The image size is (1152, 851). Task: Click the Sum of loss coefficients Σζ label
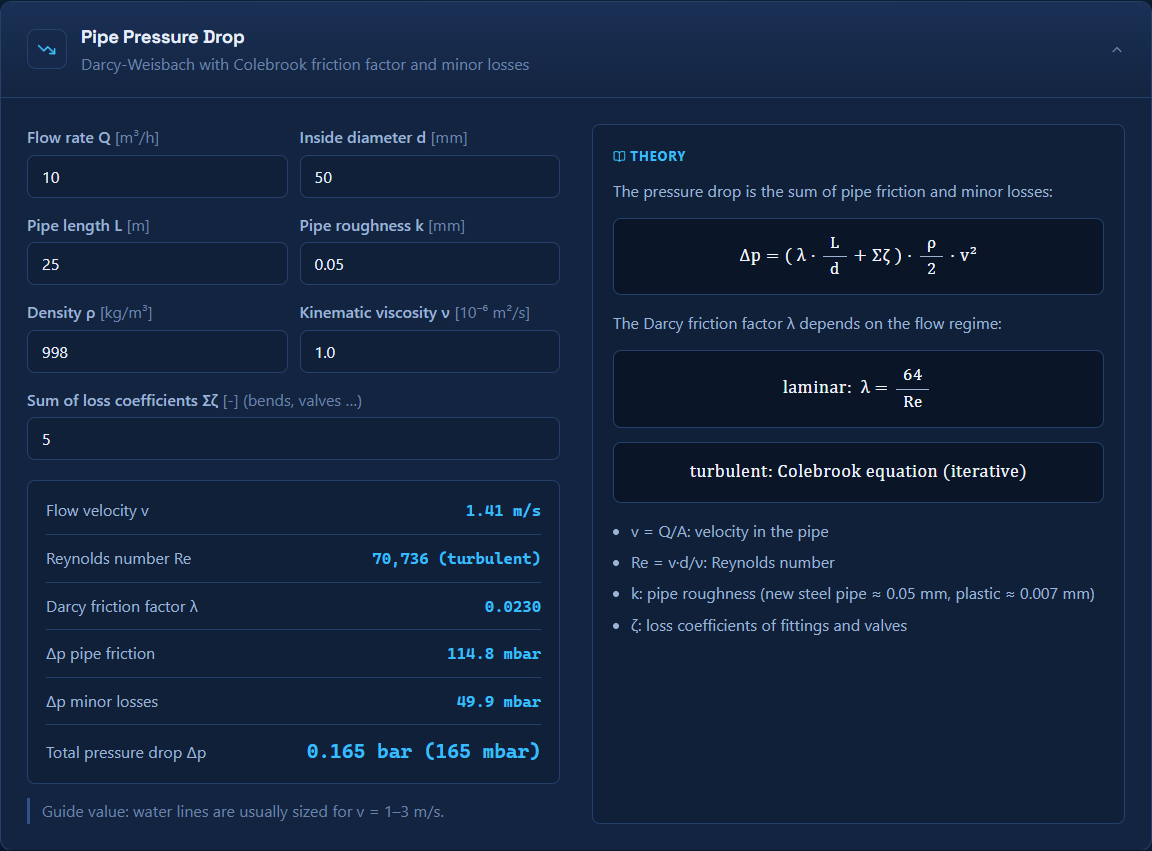pos(195,401)
